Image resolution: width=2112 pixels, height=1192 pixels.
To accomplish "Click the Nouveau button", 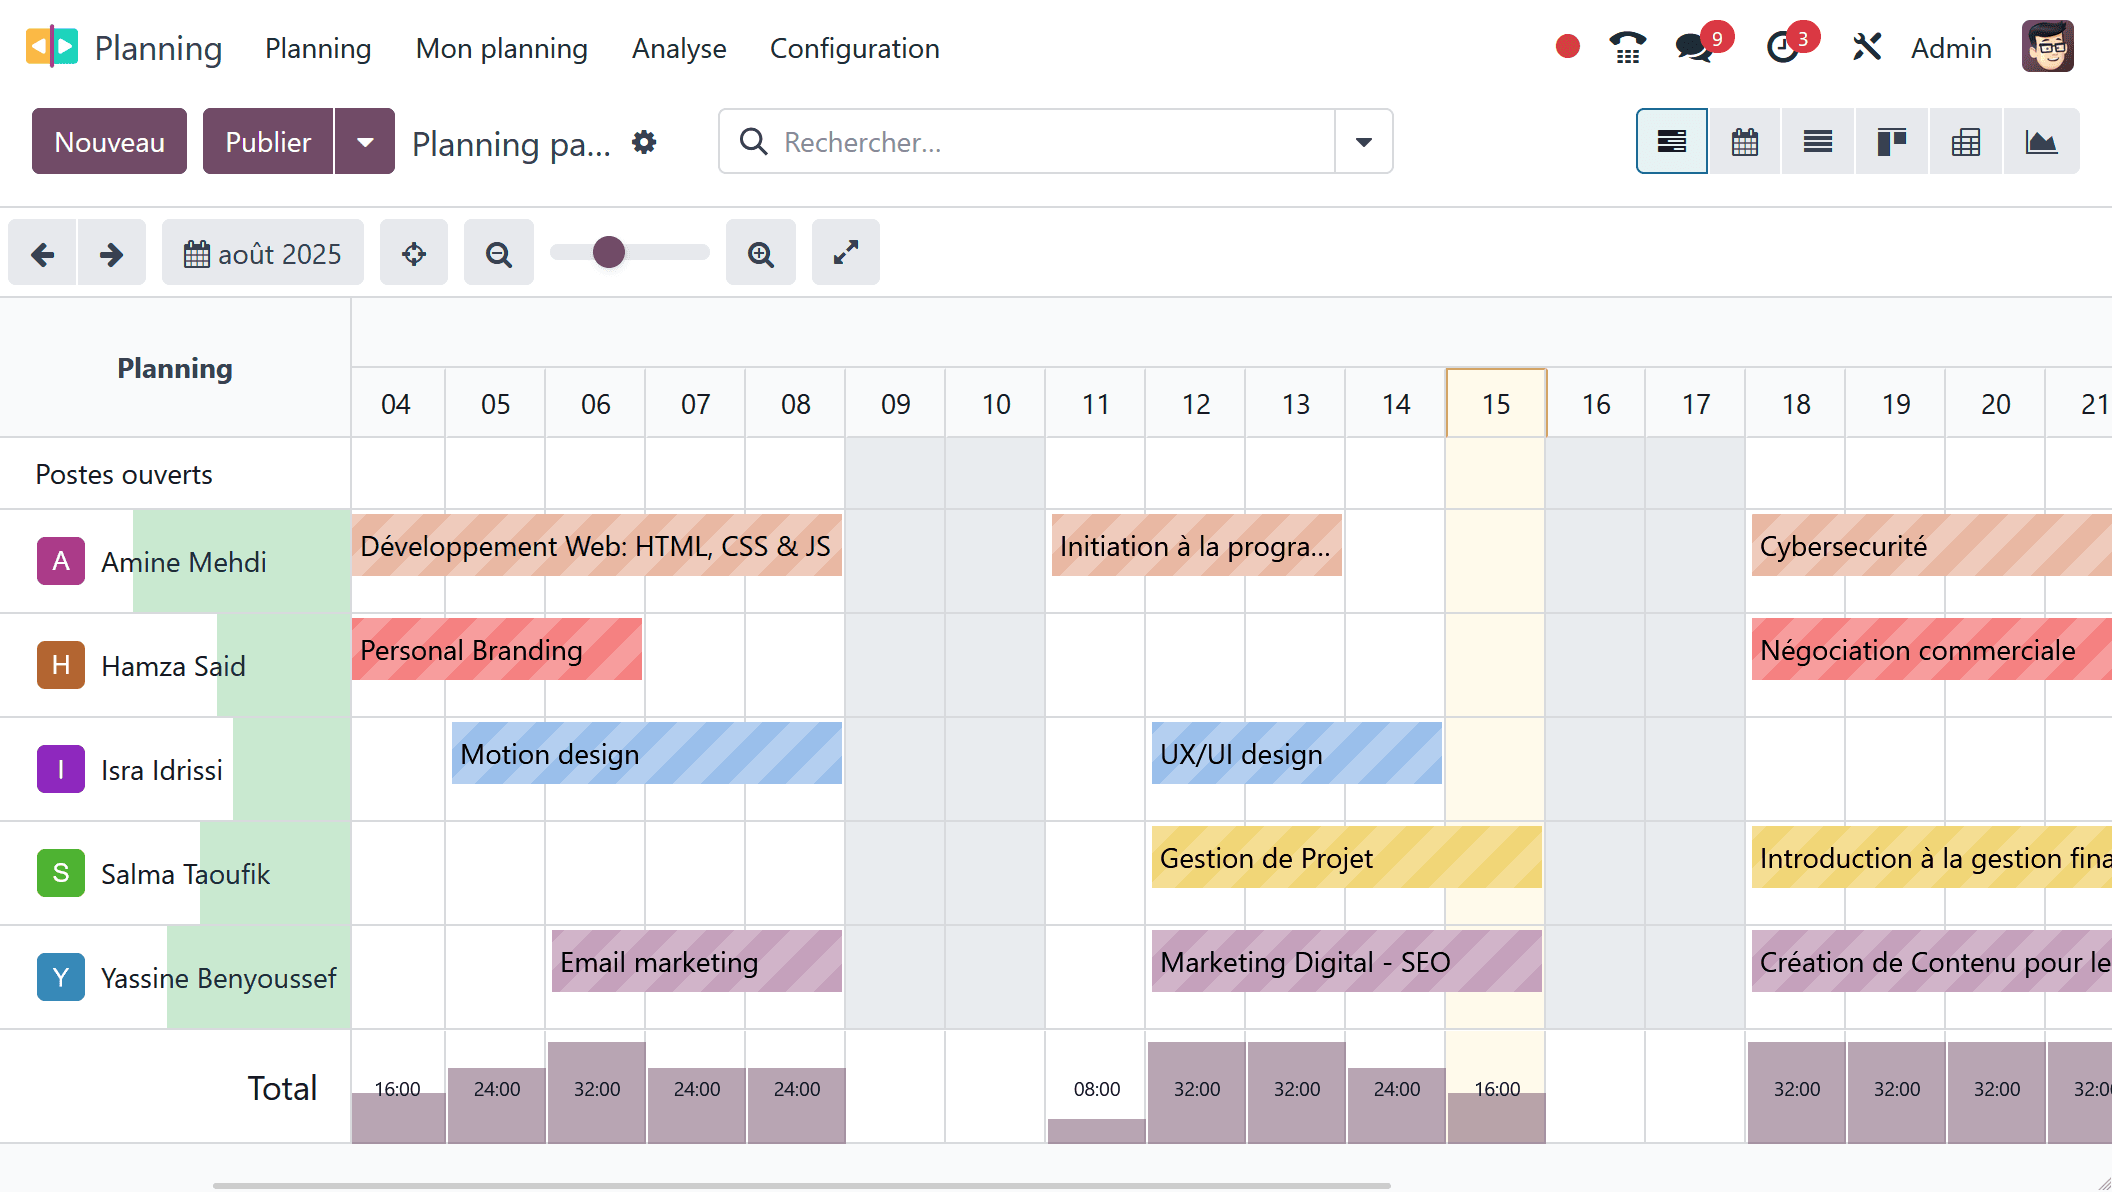I will click(x=109, y=142).
